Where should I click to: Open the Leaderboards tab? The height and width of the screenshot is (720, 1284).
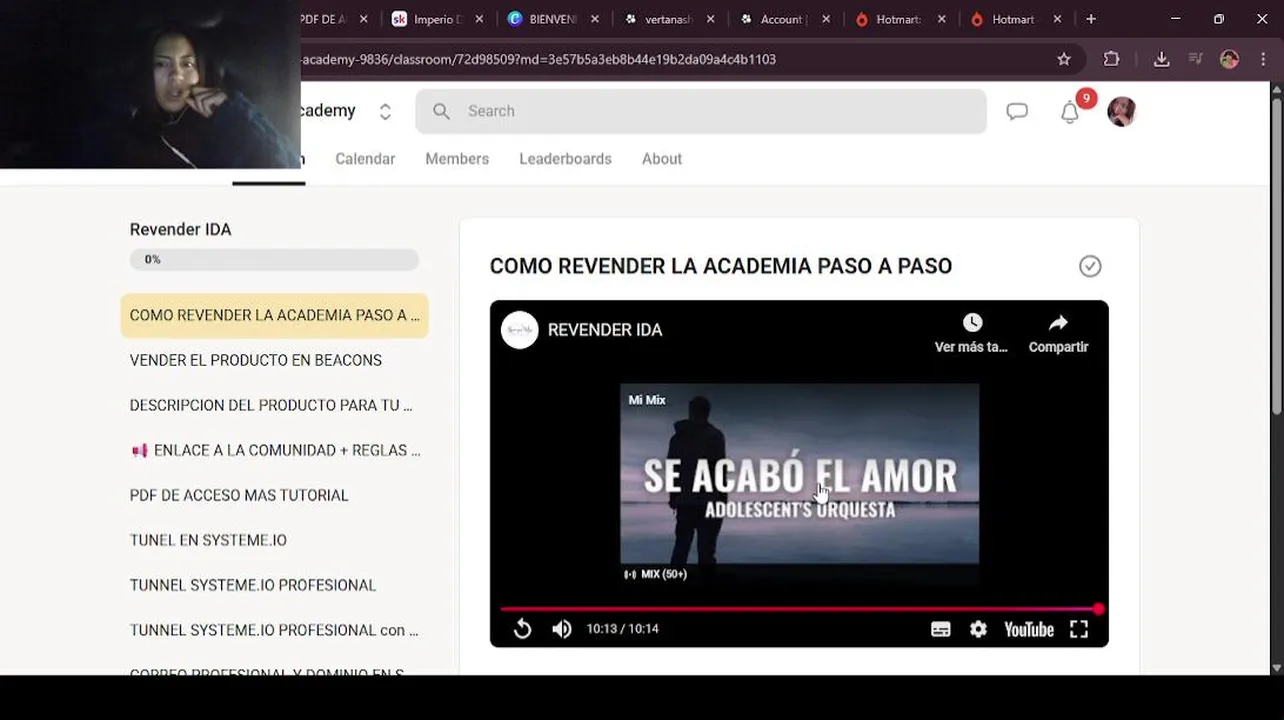click(x=565, y=159)
